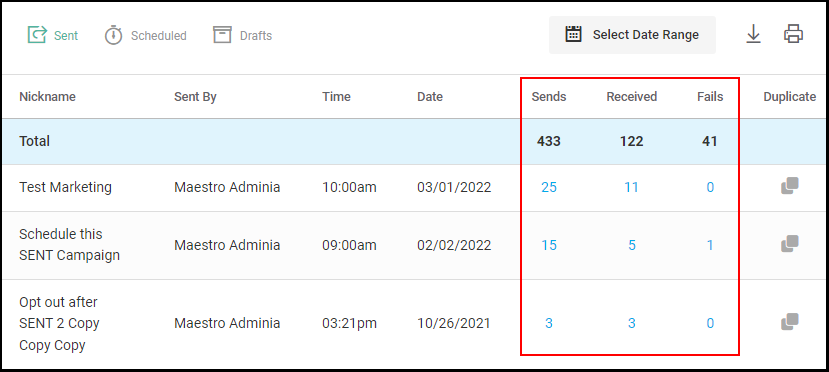Screen dimensions: 829x372
Task: Switch to the Scheduled tab
Action: coord(145,35)
